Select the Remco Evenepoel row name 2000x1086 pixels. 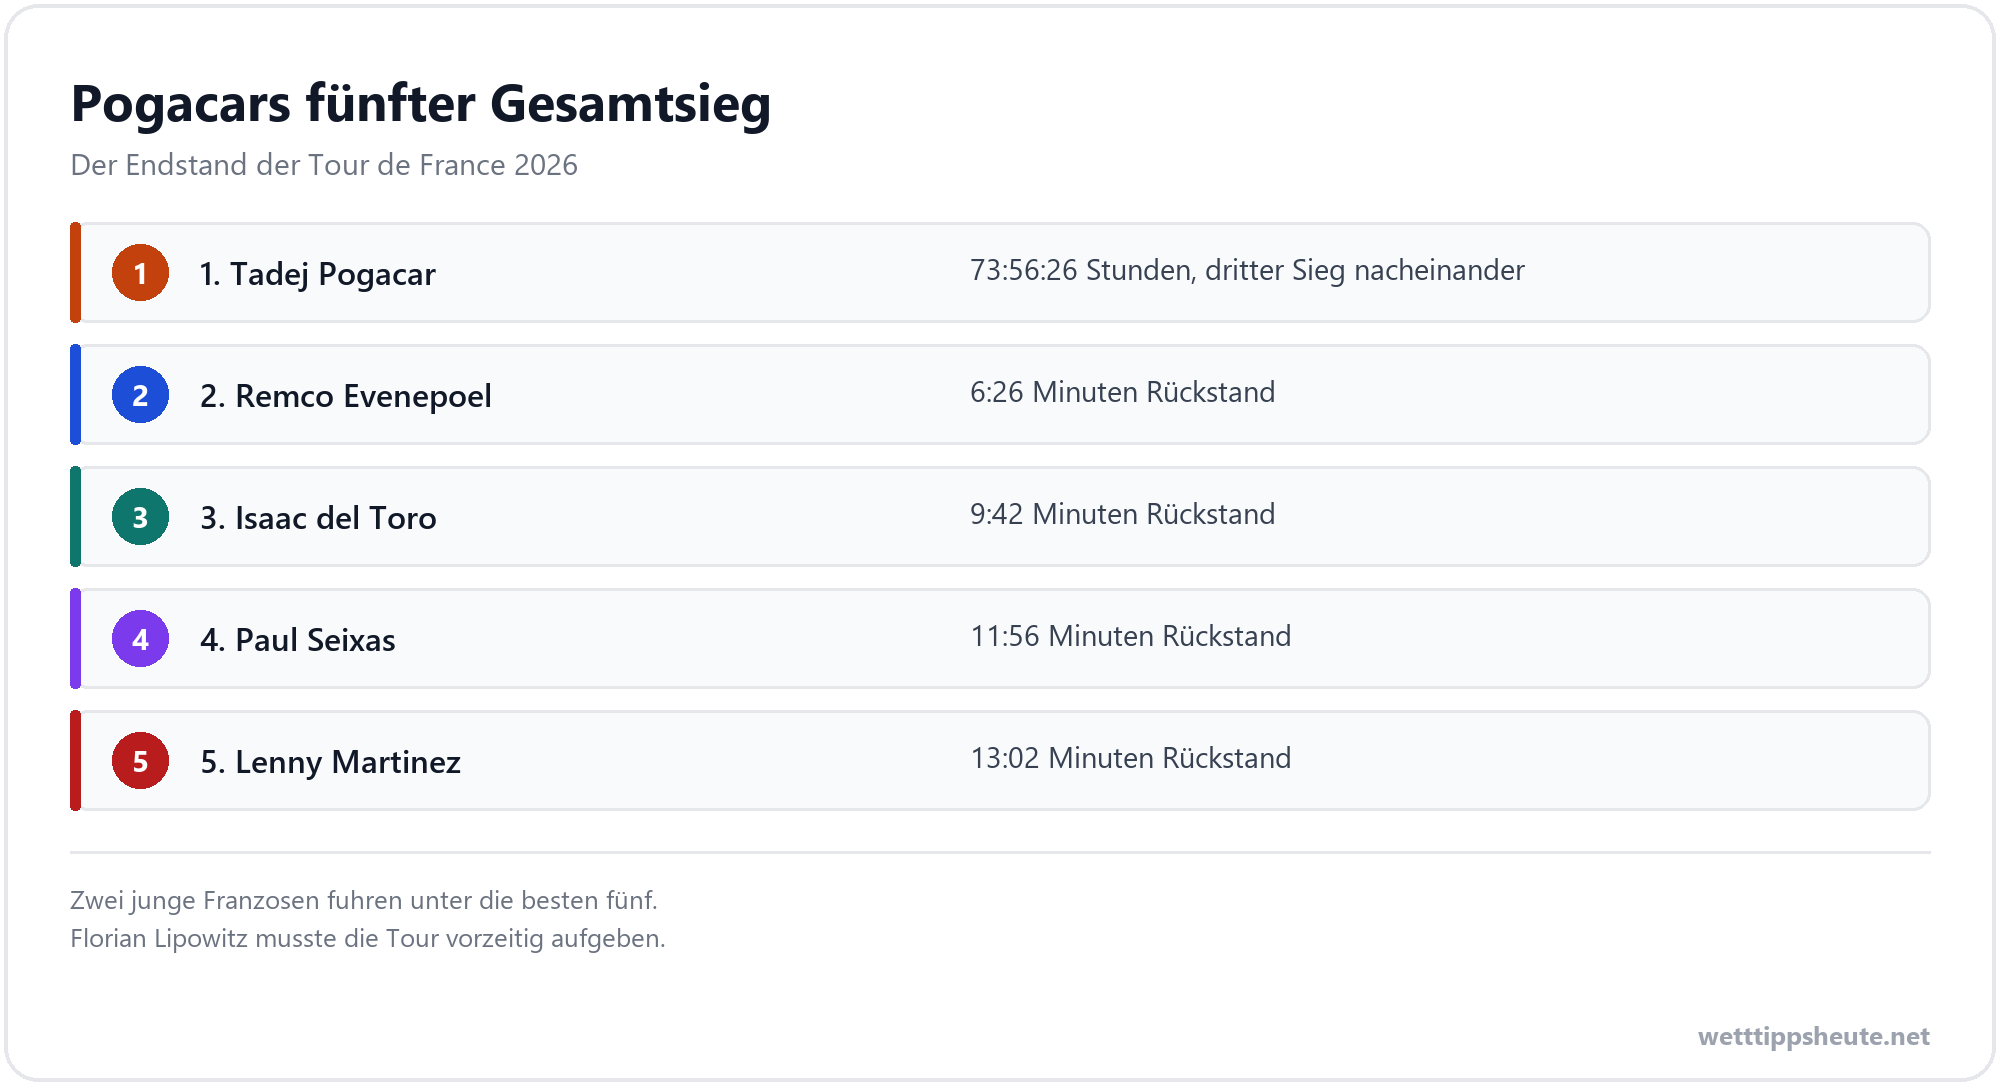[x=345, y=396]
